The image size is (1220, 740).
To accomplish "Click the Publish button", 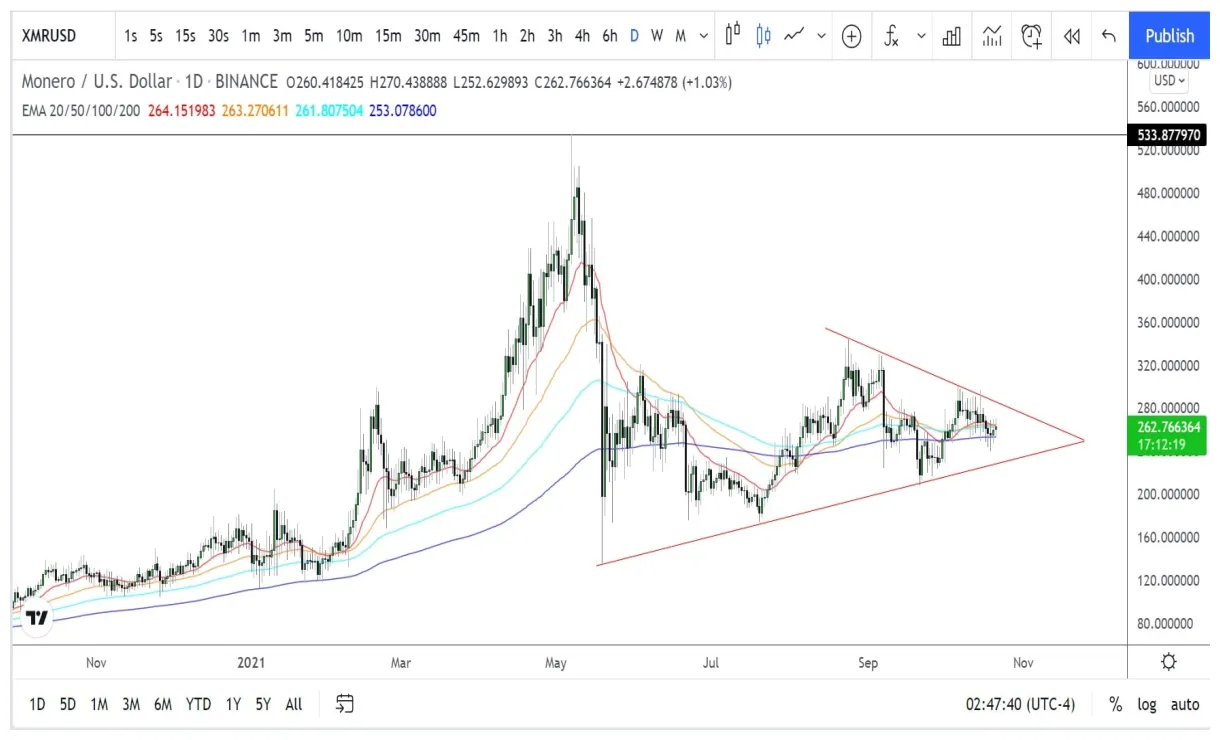I will (1168, 35).
